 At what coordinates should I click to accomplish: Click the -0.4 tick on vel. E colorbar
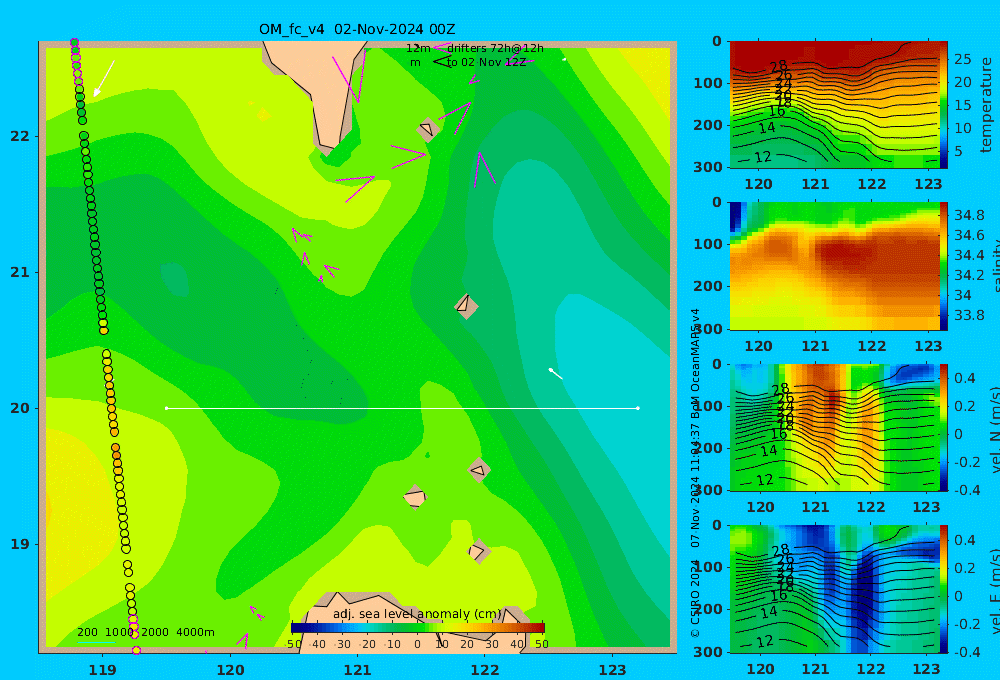click(966, 652)
